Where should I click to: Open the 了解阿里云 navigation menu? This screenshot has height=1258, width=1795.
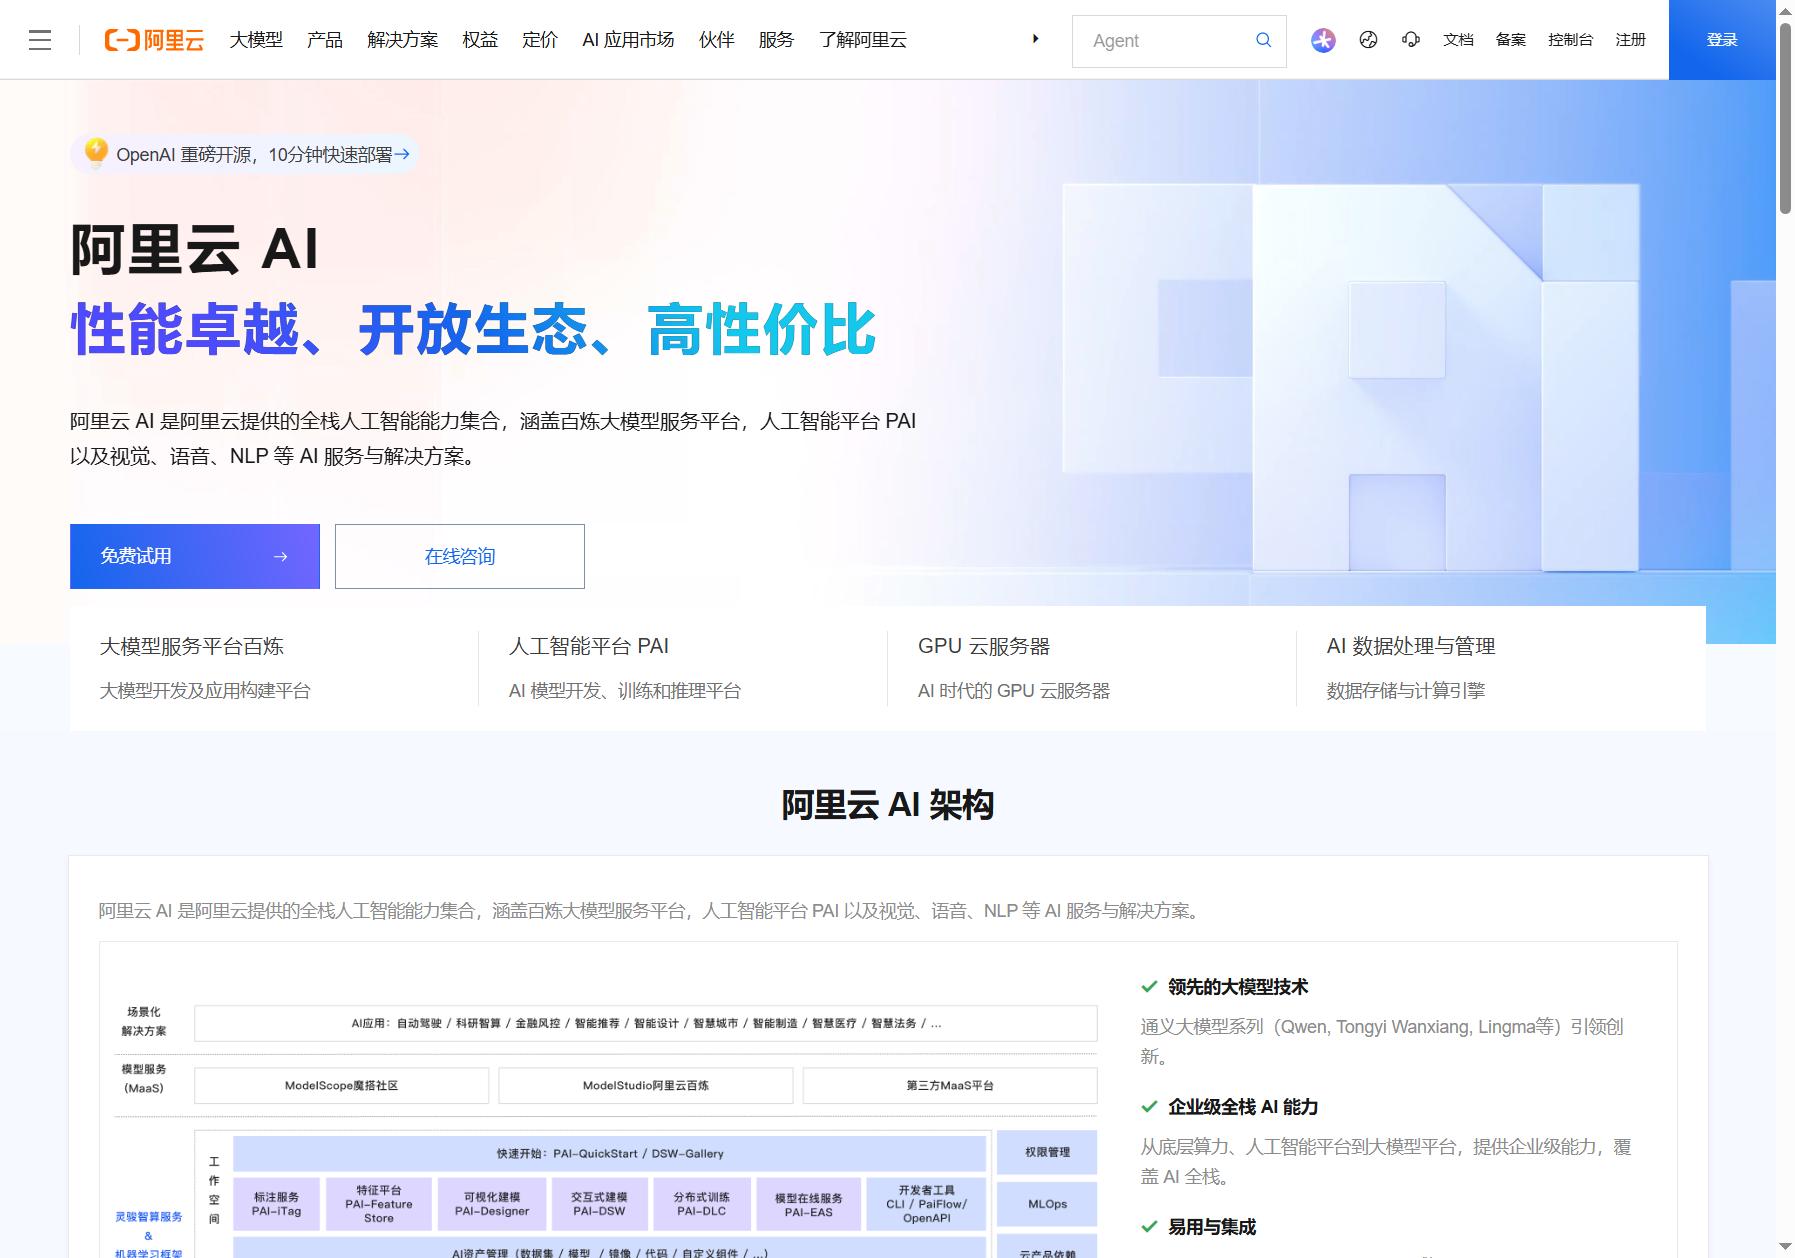tap(863, 40)
